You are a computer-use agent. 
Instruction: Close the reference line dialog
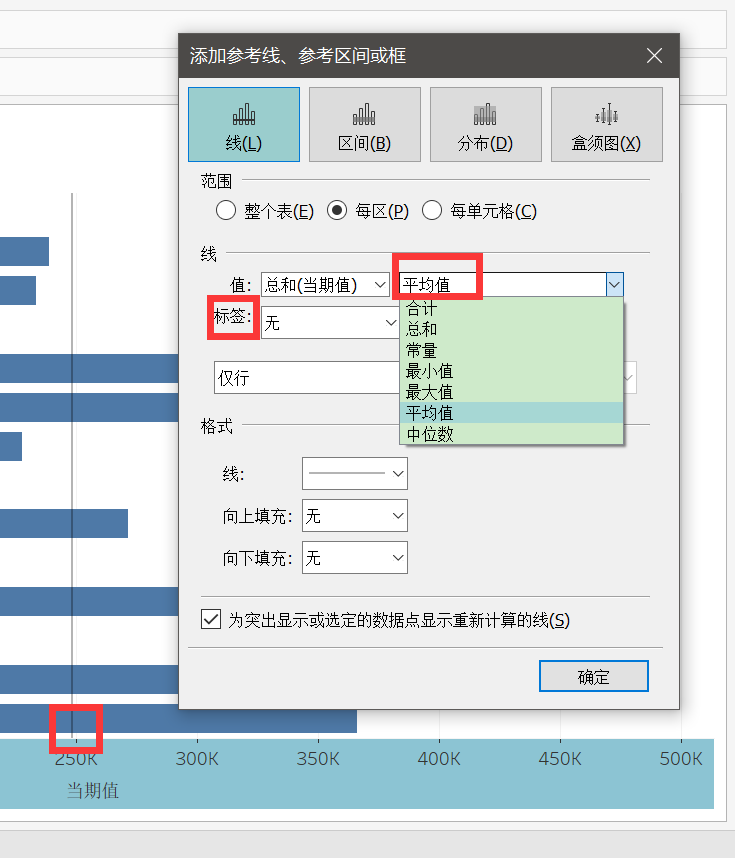coord(654,55)
